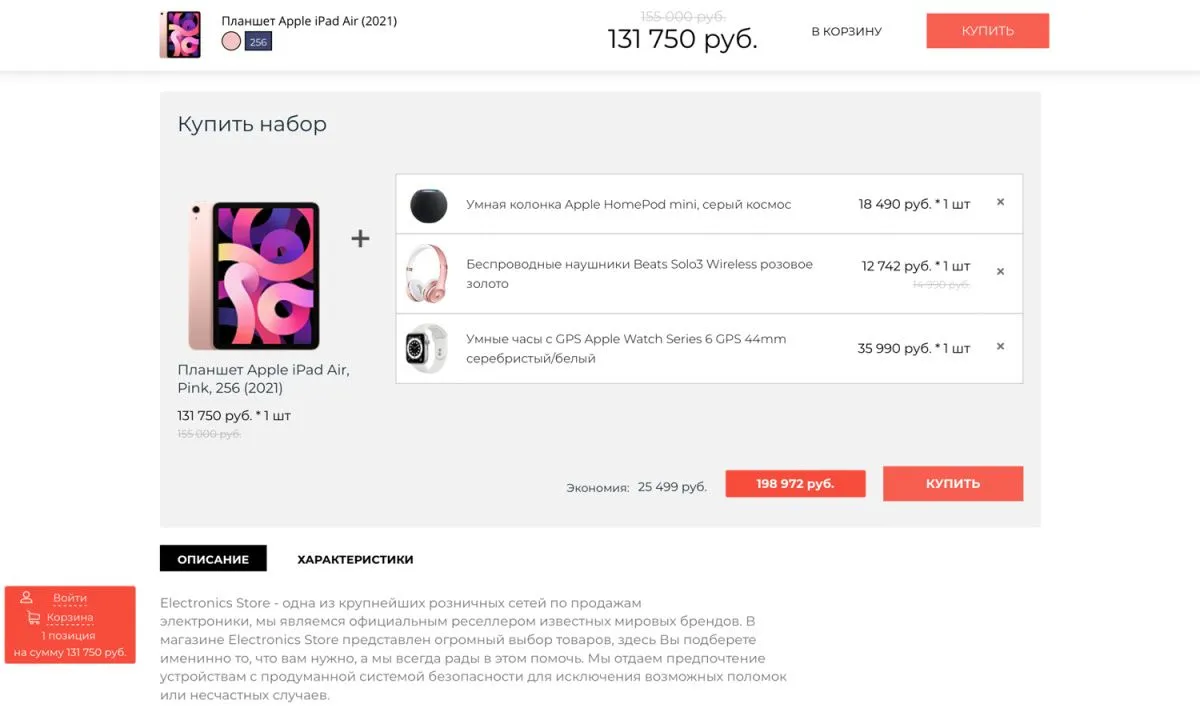Viewport: 1200px width, 720px height.
Task: Click the В КОРЗИНУ link in the header
Action: pyautogui.click(x=847, y=31)
